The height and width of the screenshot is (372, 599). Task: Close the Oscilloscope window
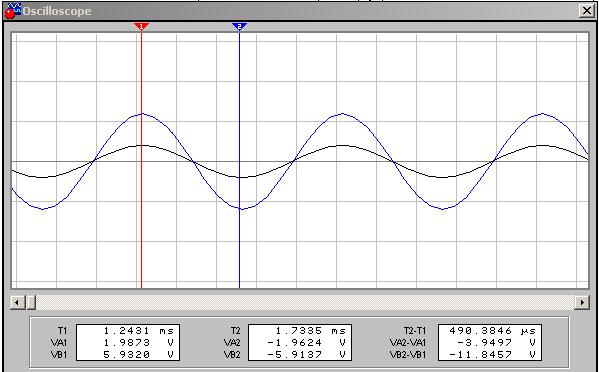[587, 11]
